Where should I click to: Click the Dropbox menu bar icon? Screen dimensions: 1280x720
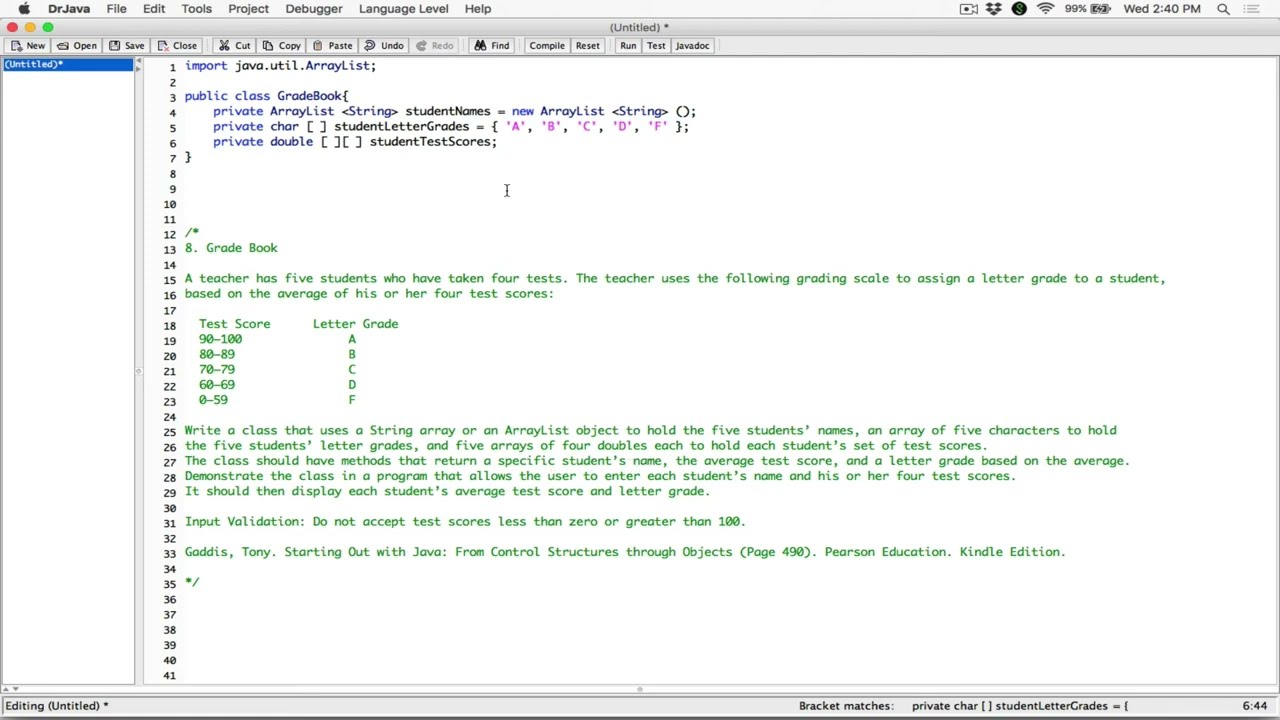click(x=993, y=9)
